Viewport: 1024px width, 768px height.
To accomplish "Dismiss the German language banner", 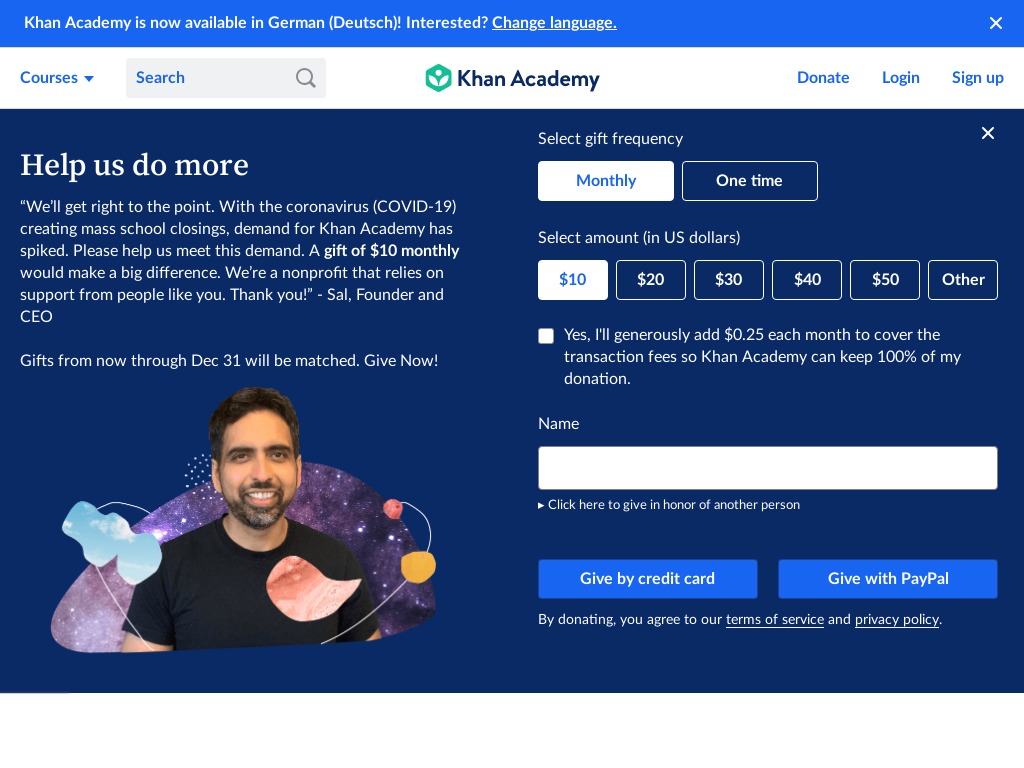I will pyautogui.click(x=995, y=24).
